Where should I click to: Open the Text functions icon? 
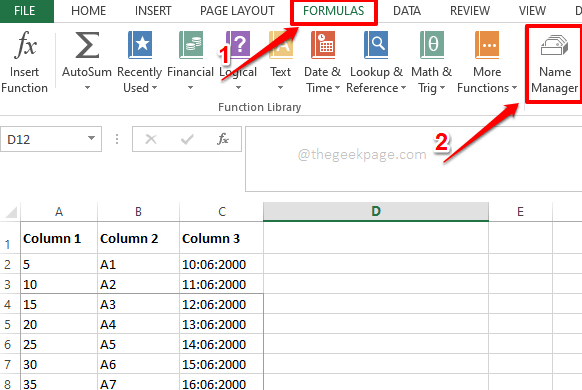click(x=281, y=45)
